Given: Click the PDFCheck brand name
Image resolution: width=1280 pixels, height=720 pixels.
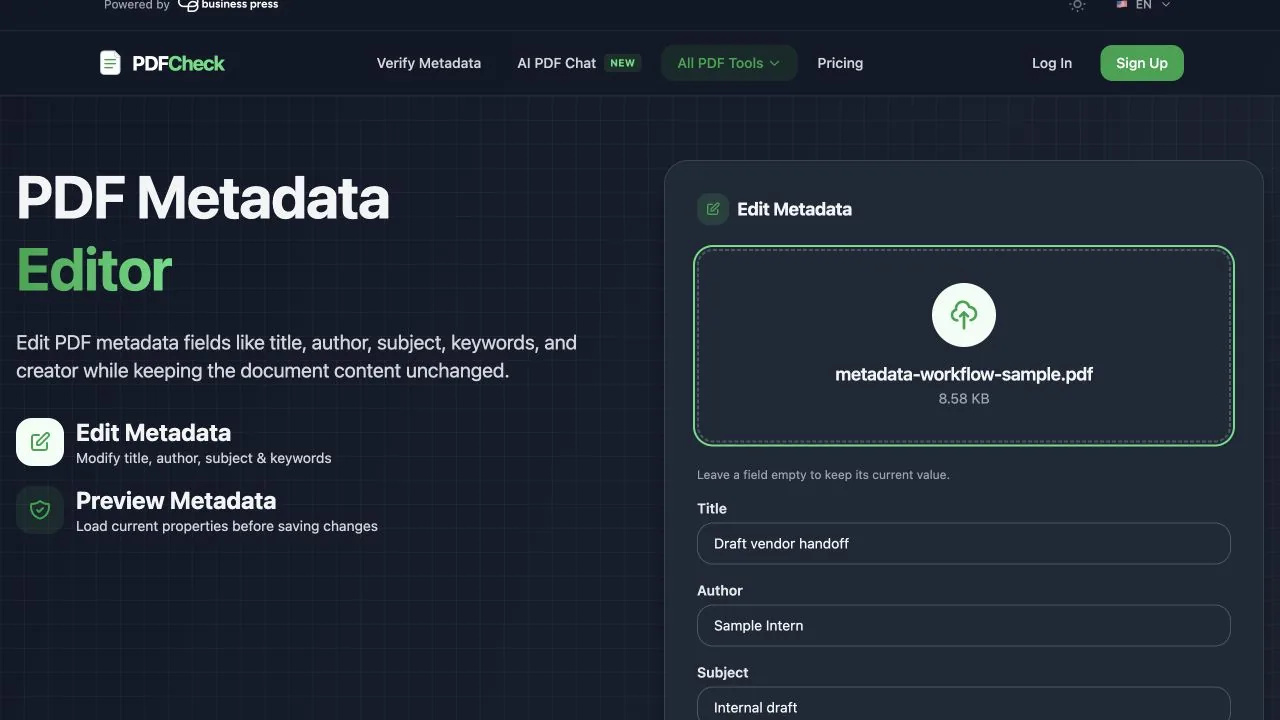Looking at the screenshot, I should (179, 63).
